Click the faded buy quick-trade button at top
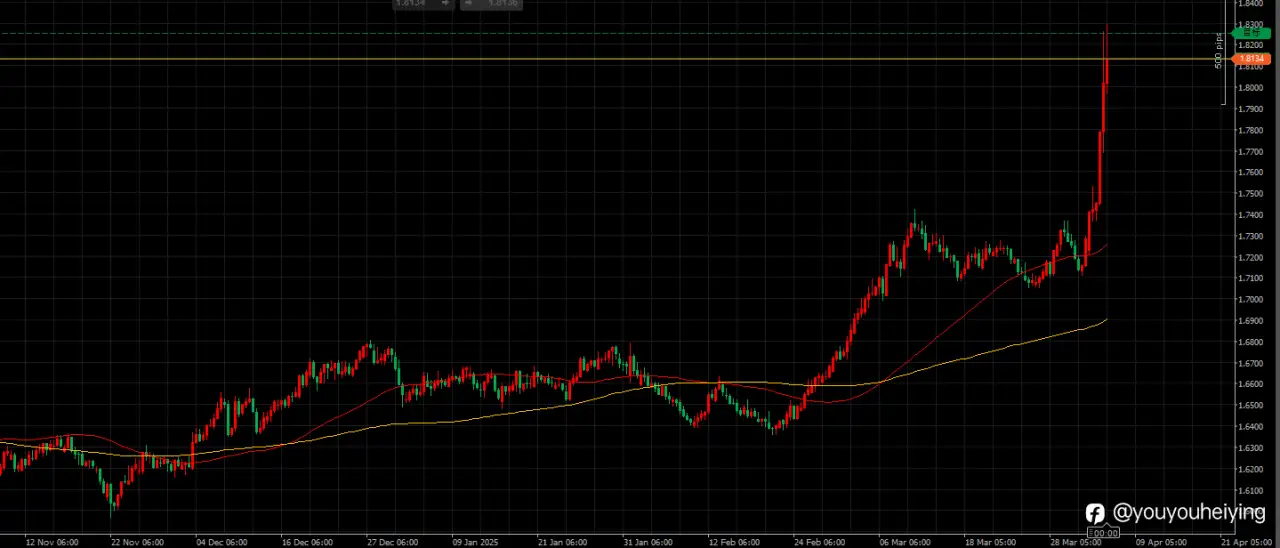 tap(491, 4)
